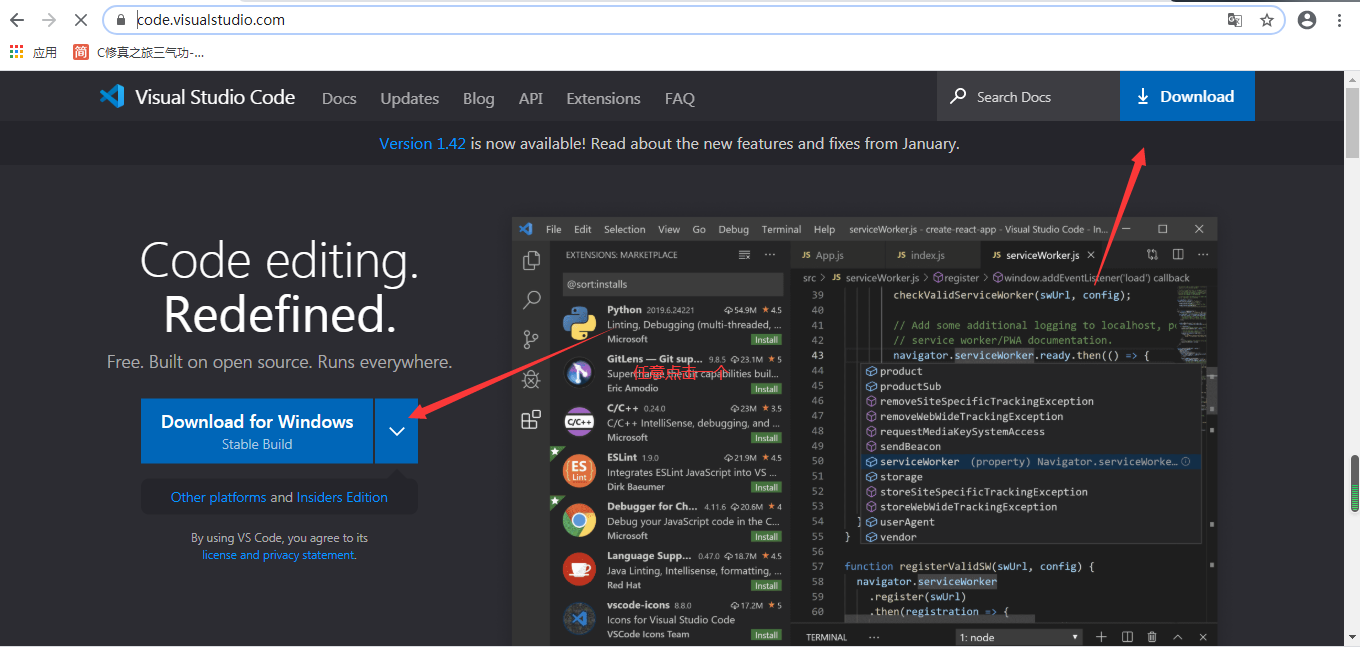Click Source Control icon in activity bar
Image resolution: width=1360 pixels, height=652 pixels.
531,340
